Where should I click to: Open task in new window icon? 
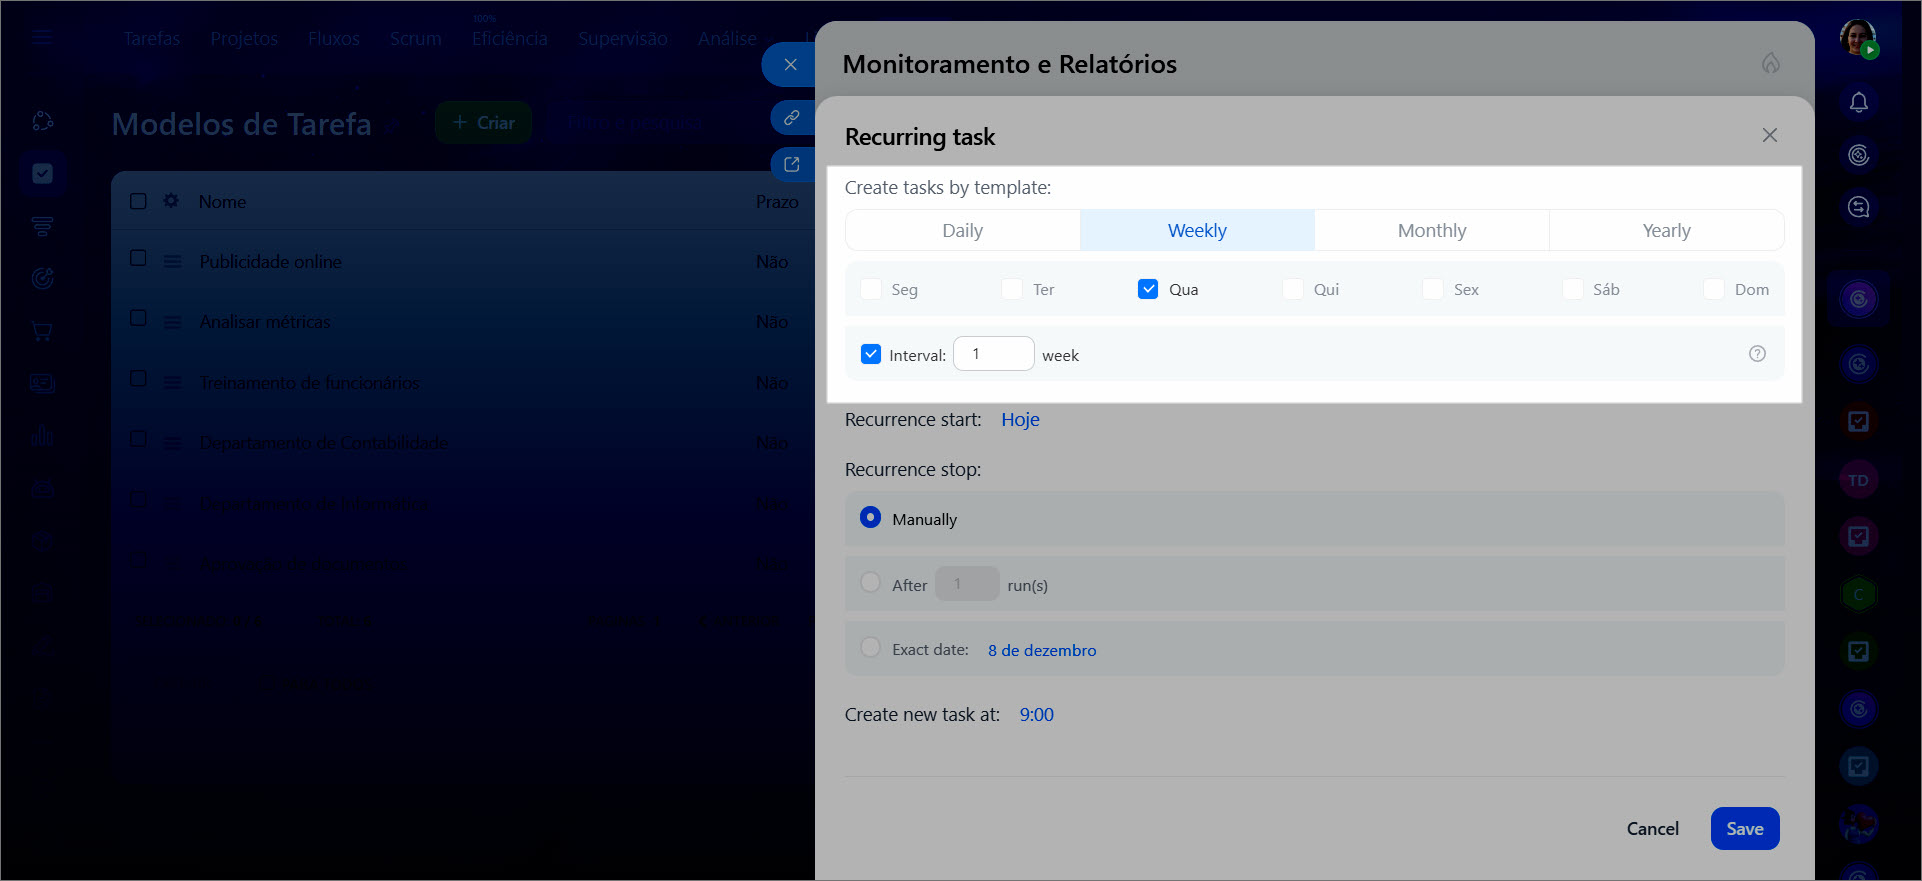click(791, 165)
